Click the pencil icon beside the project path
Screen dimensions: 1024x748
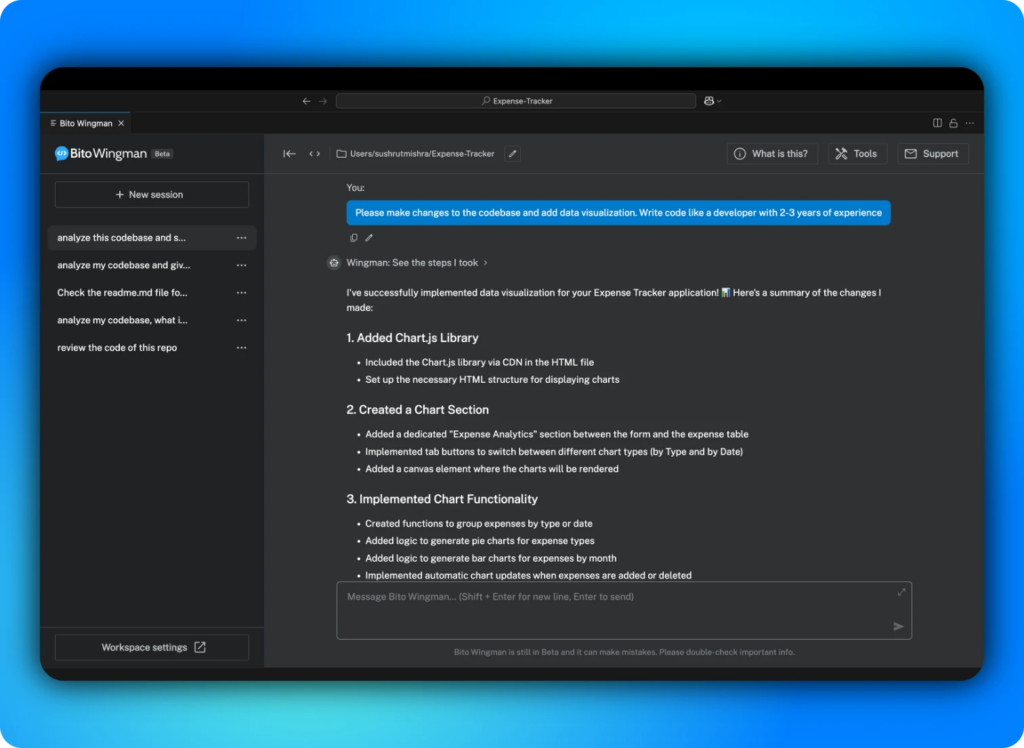tap(512, 154)
